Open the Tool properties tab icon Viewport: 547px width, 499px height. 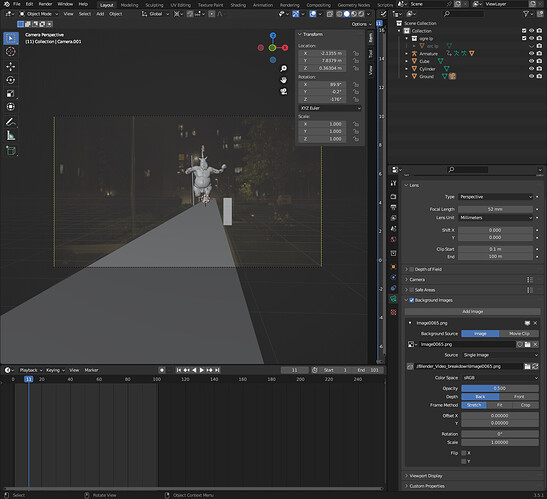(394, 183)
